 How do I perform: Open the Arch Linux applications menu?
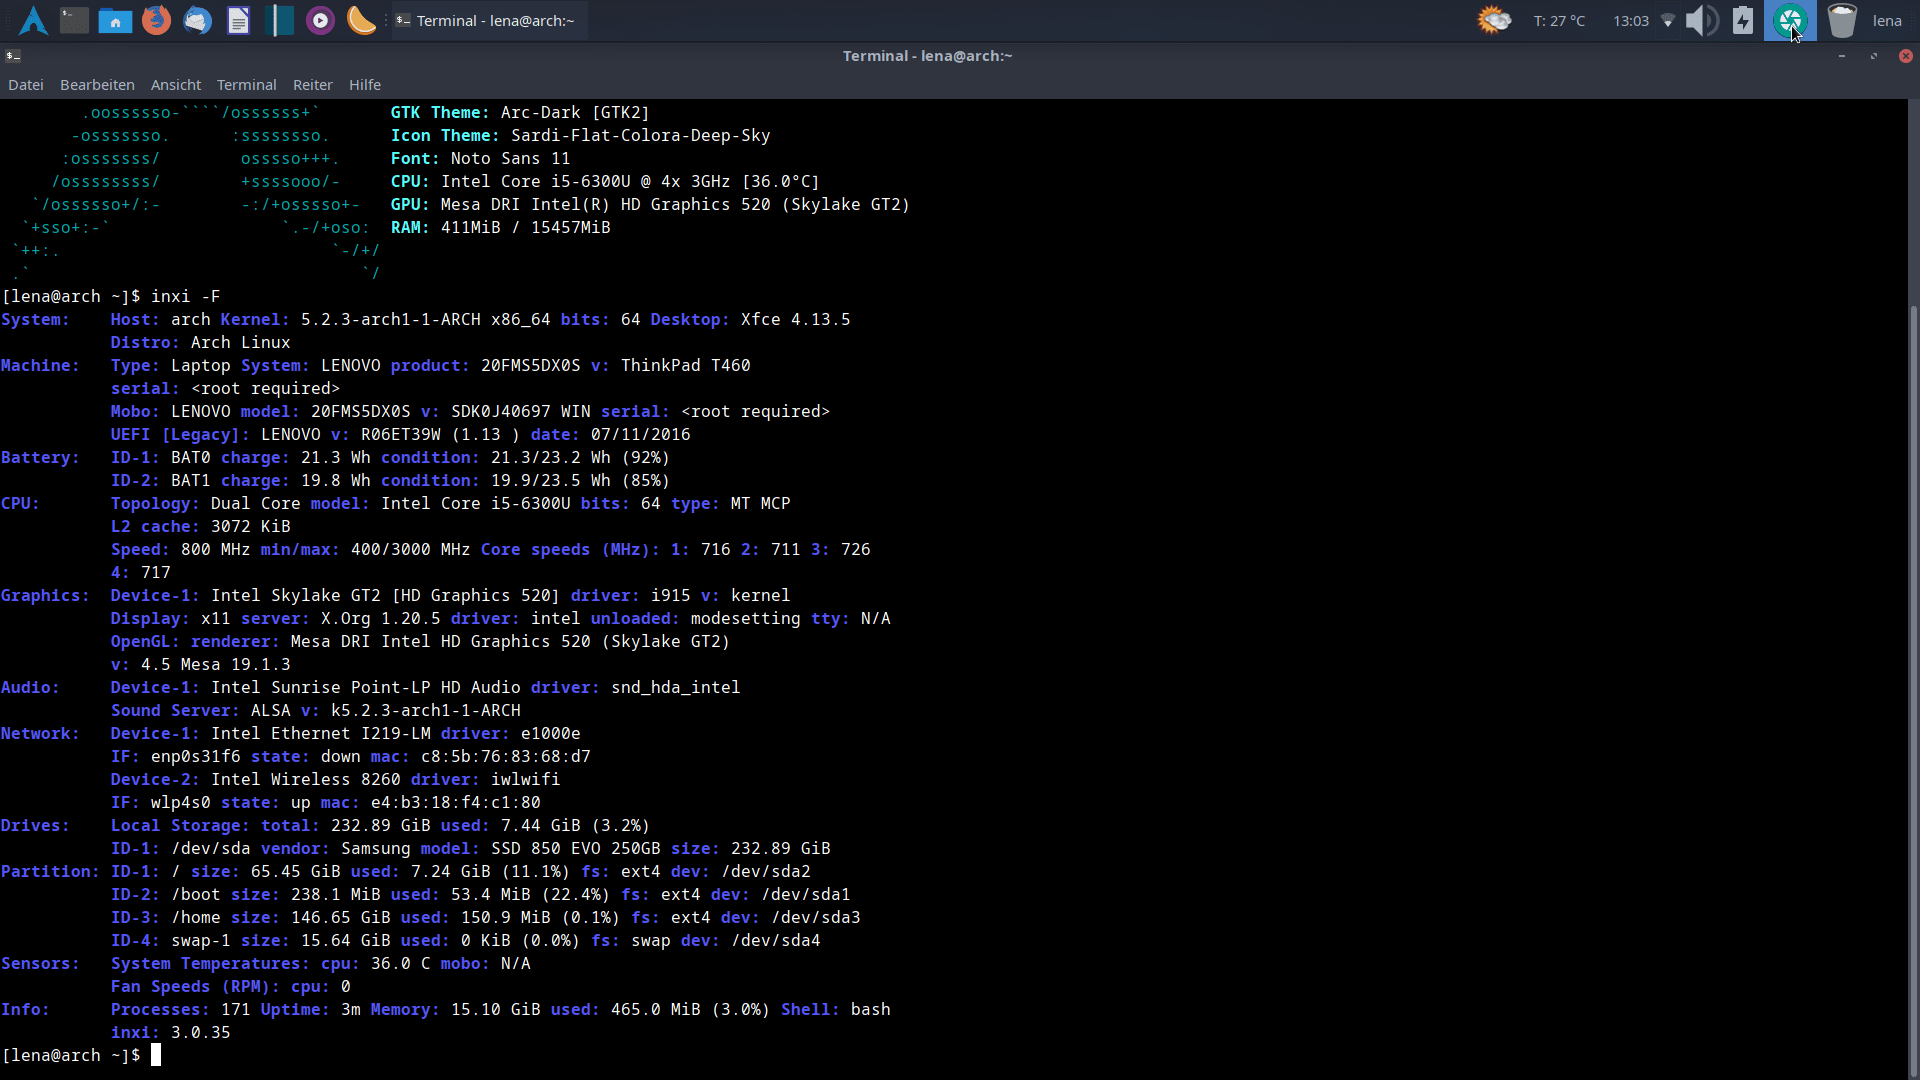pos(33,20)
